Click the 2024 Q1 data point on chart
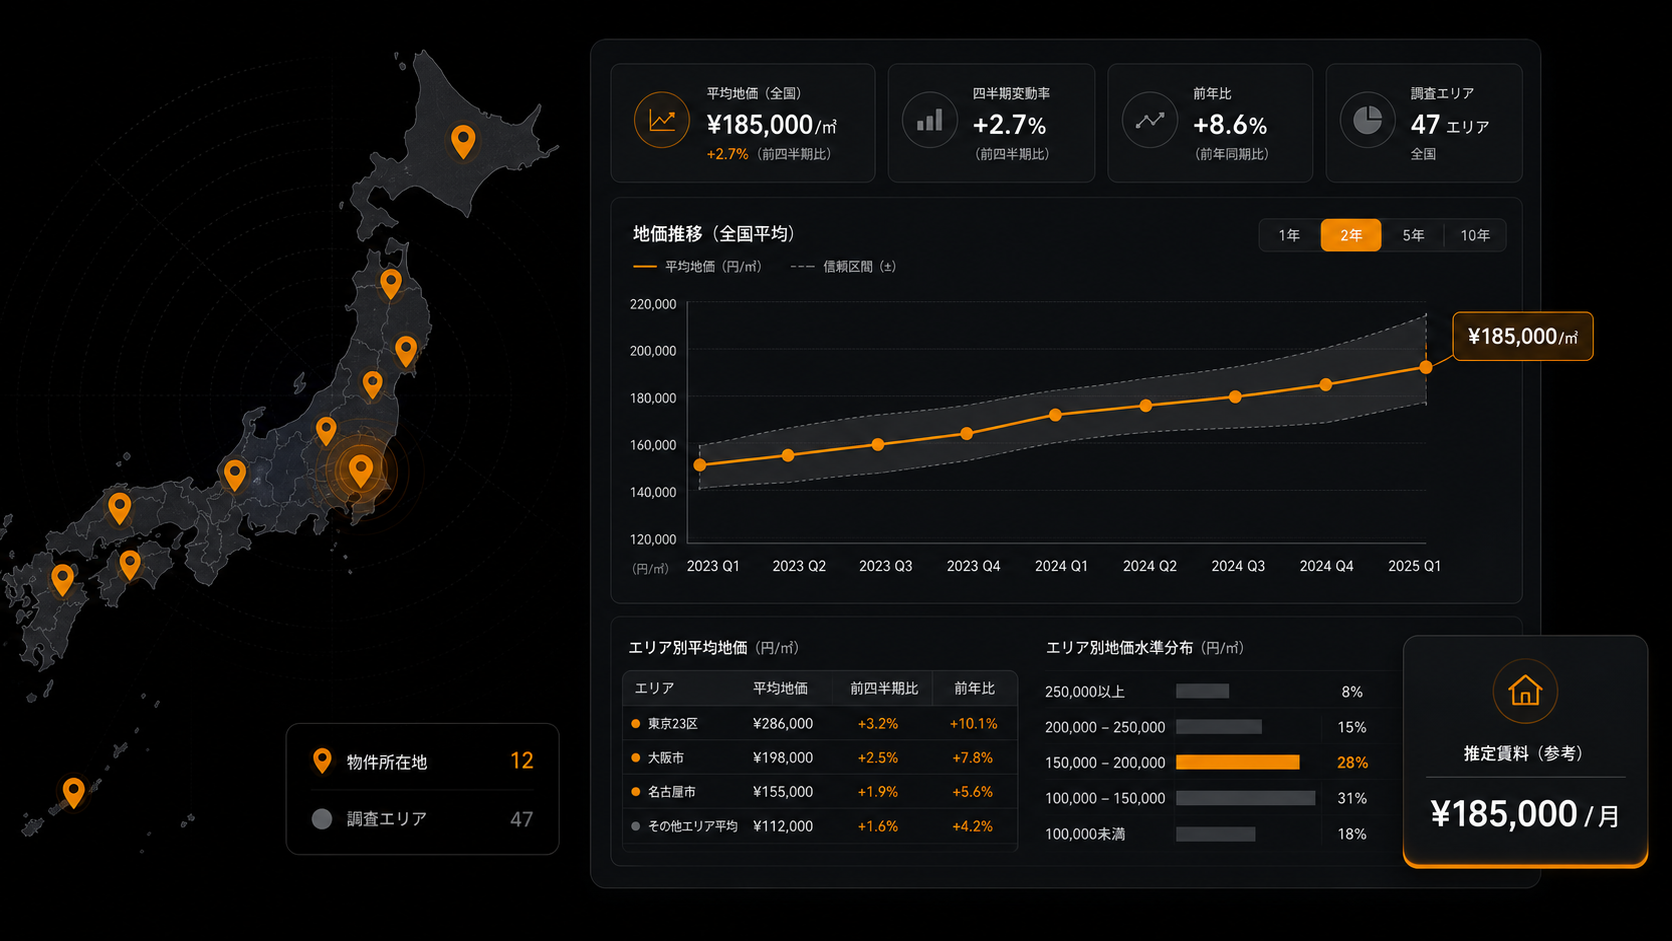Image resolution: width=1672 pixels, height=941 pixels. [1055, 415]
